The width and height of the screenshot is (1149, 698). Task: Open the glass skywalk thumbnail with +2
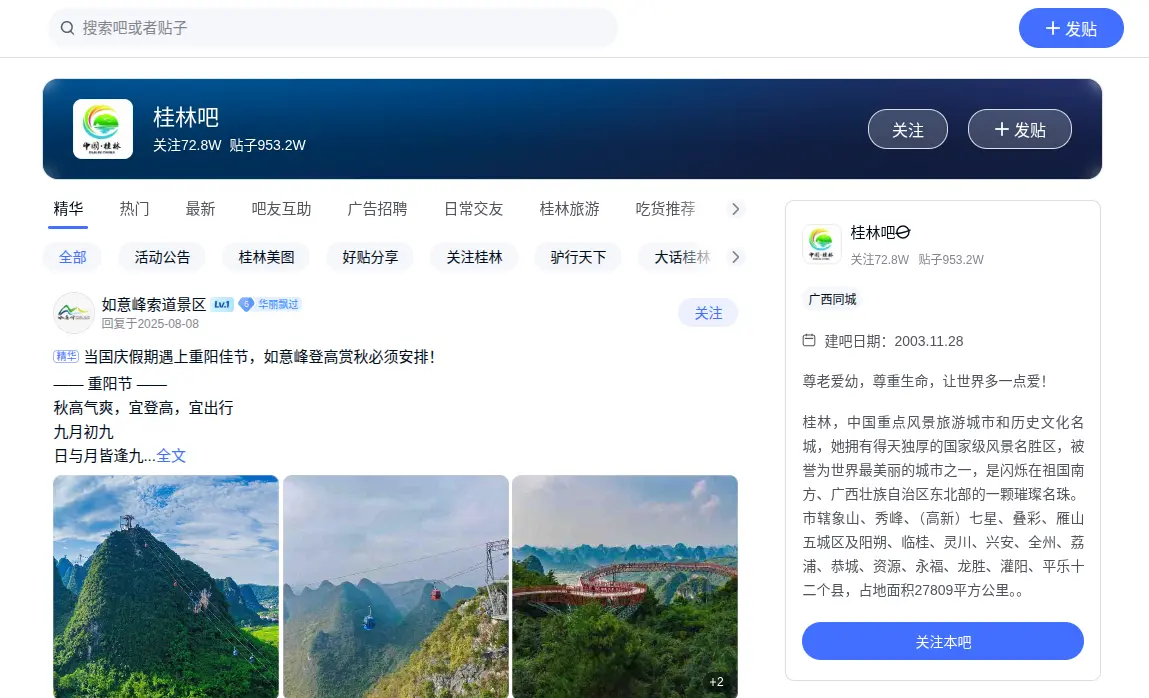(625, 587)
